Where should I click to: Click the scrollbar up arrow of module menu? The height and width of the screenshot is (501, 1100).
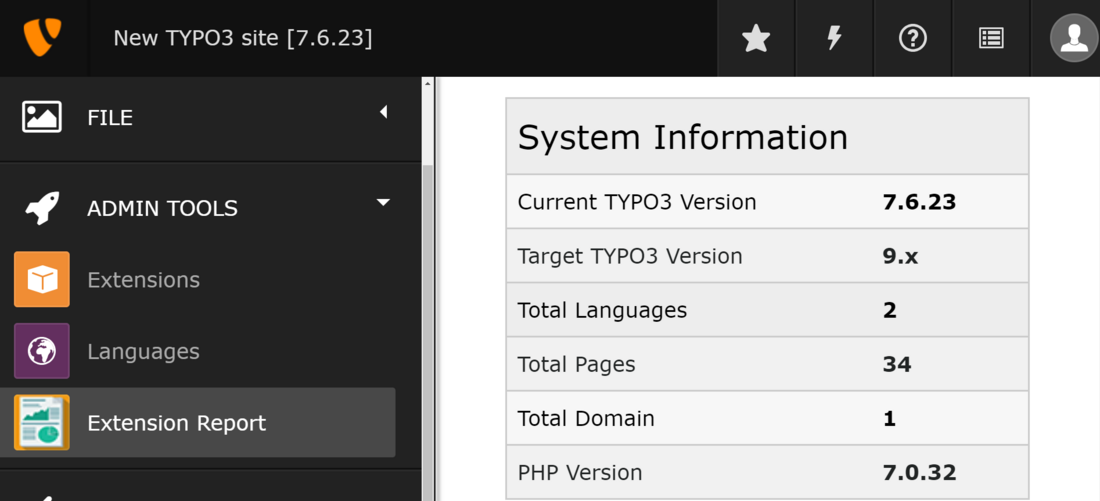pos(427,84)
